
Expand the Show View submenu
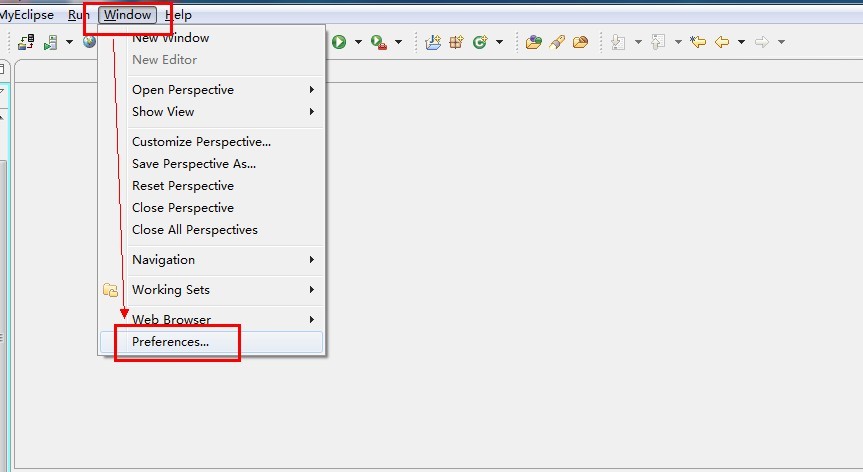(x=212, y=112)
